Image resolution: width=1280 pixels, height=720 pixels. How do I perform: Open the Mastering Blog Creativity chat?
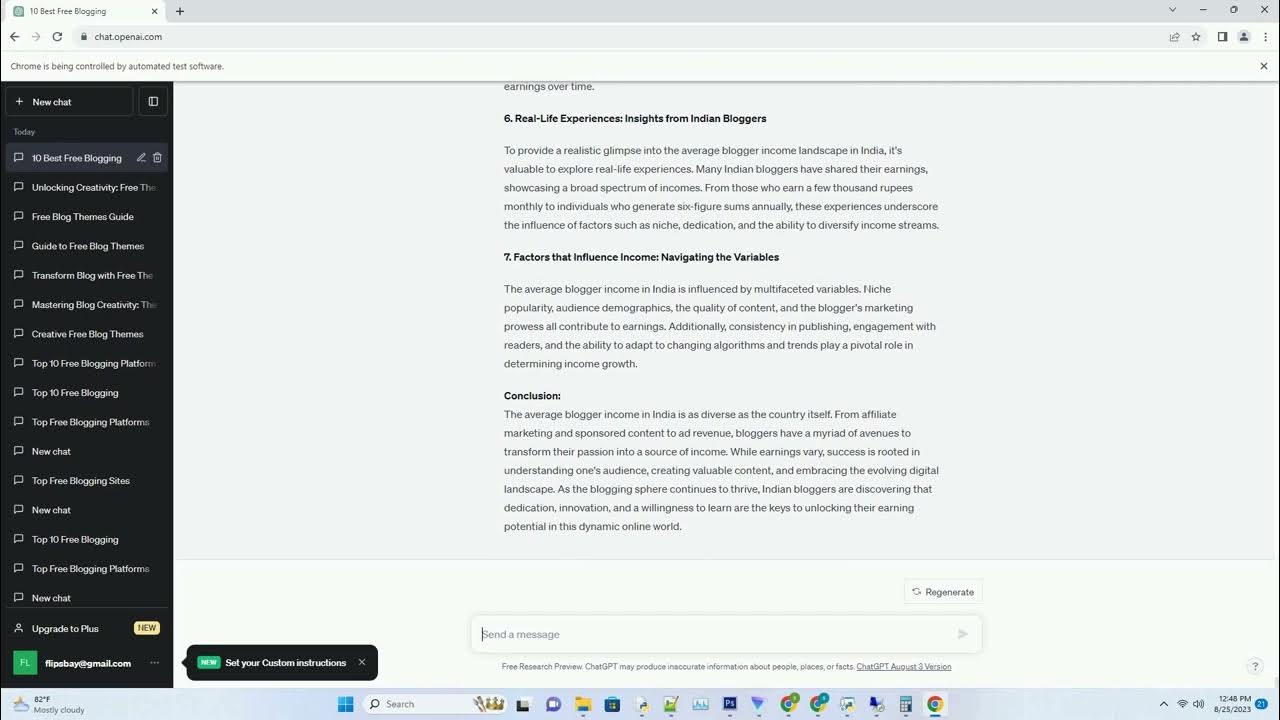pos(86,304)
